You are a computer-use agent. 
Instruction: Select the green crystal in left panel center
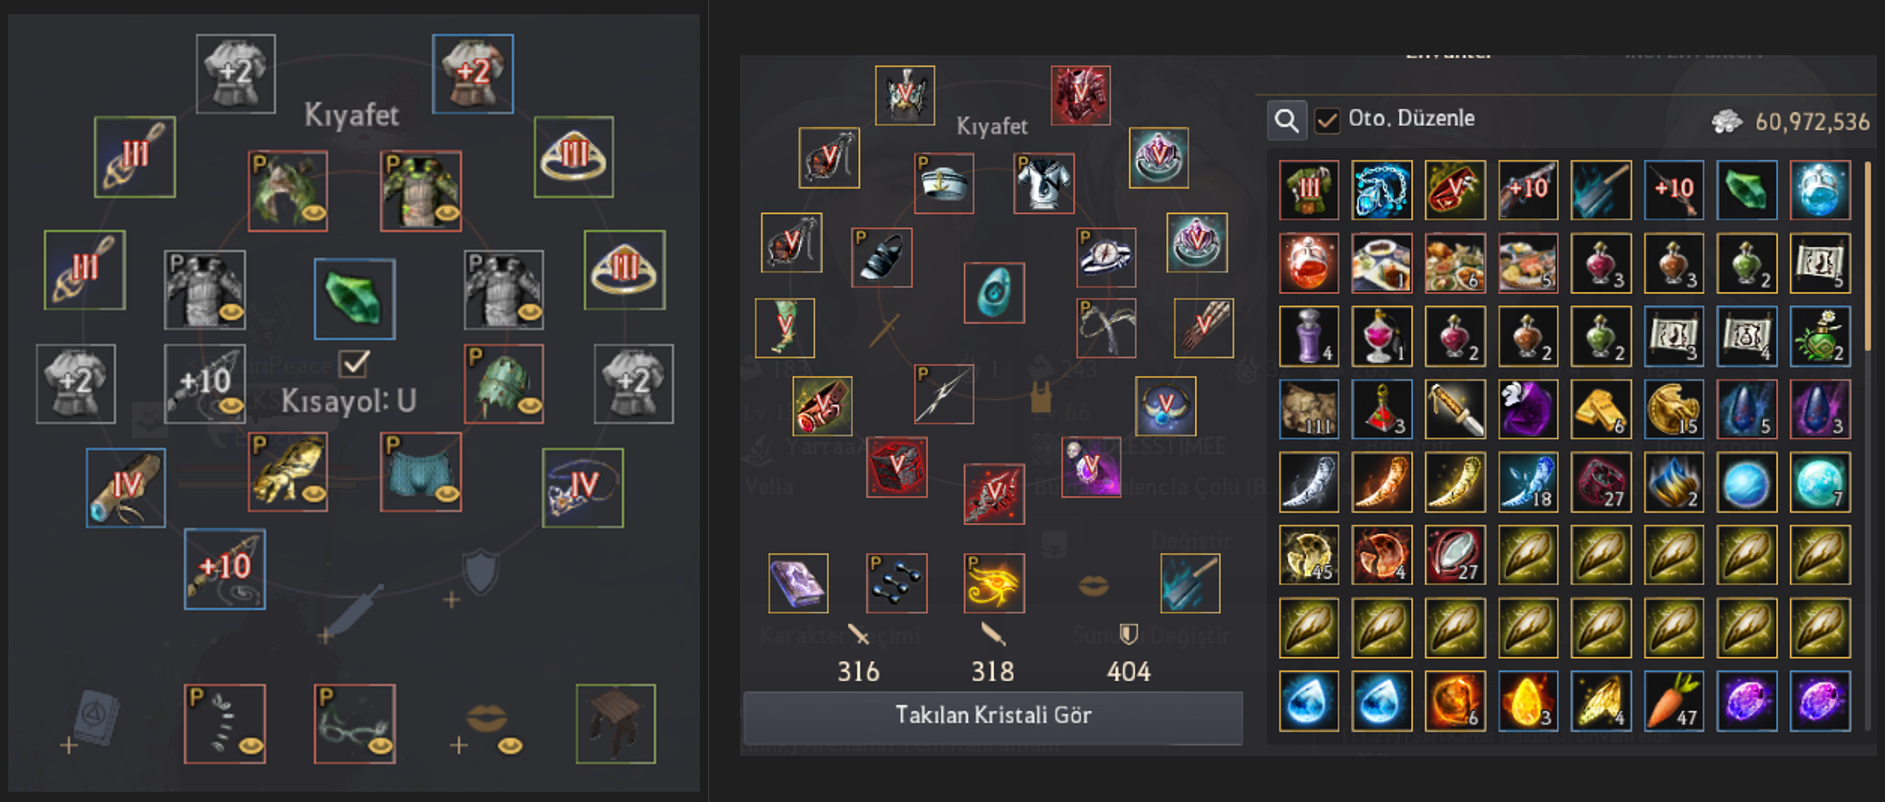(x=354, y=299)
